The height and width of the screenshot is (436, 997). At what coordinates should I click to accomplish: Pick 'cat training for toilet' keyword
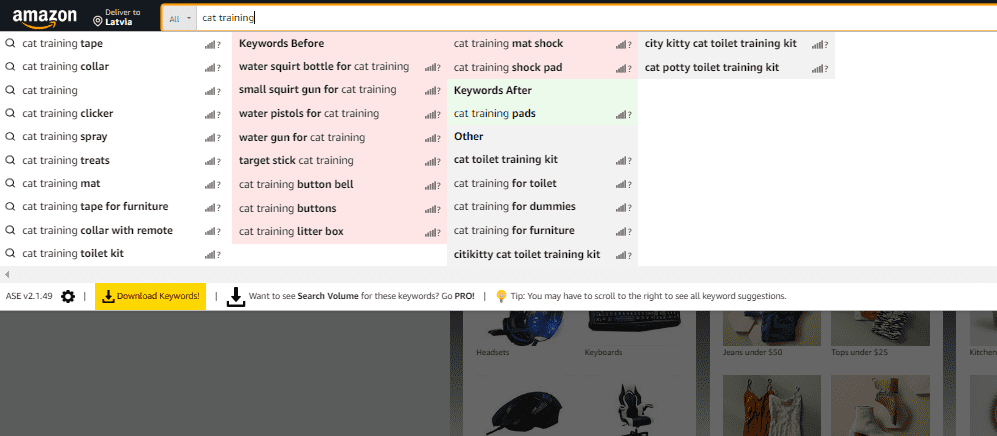click(505, 184)
